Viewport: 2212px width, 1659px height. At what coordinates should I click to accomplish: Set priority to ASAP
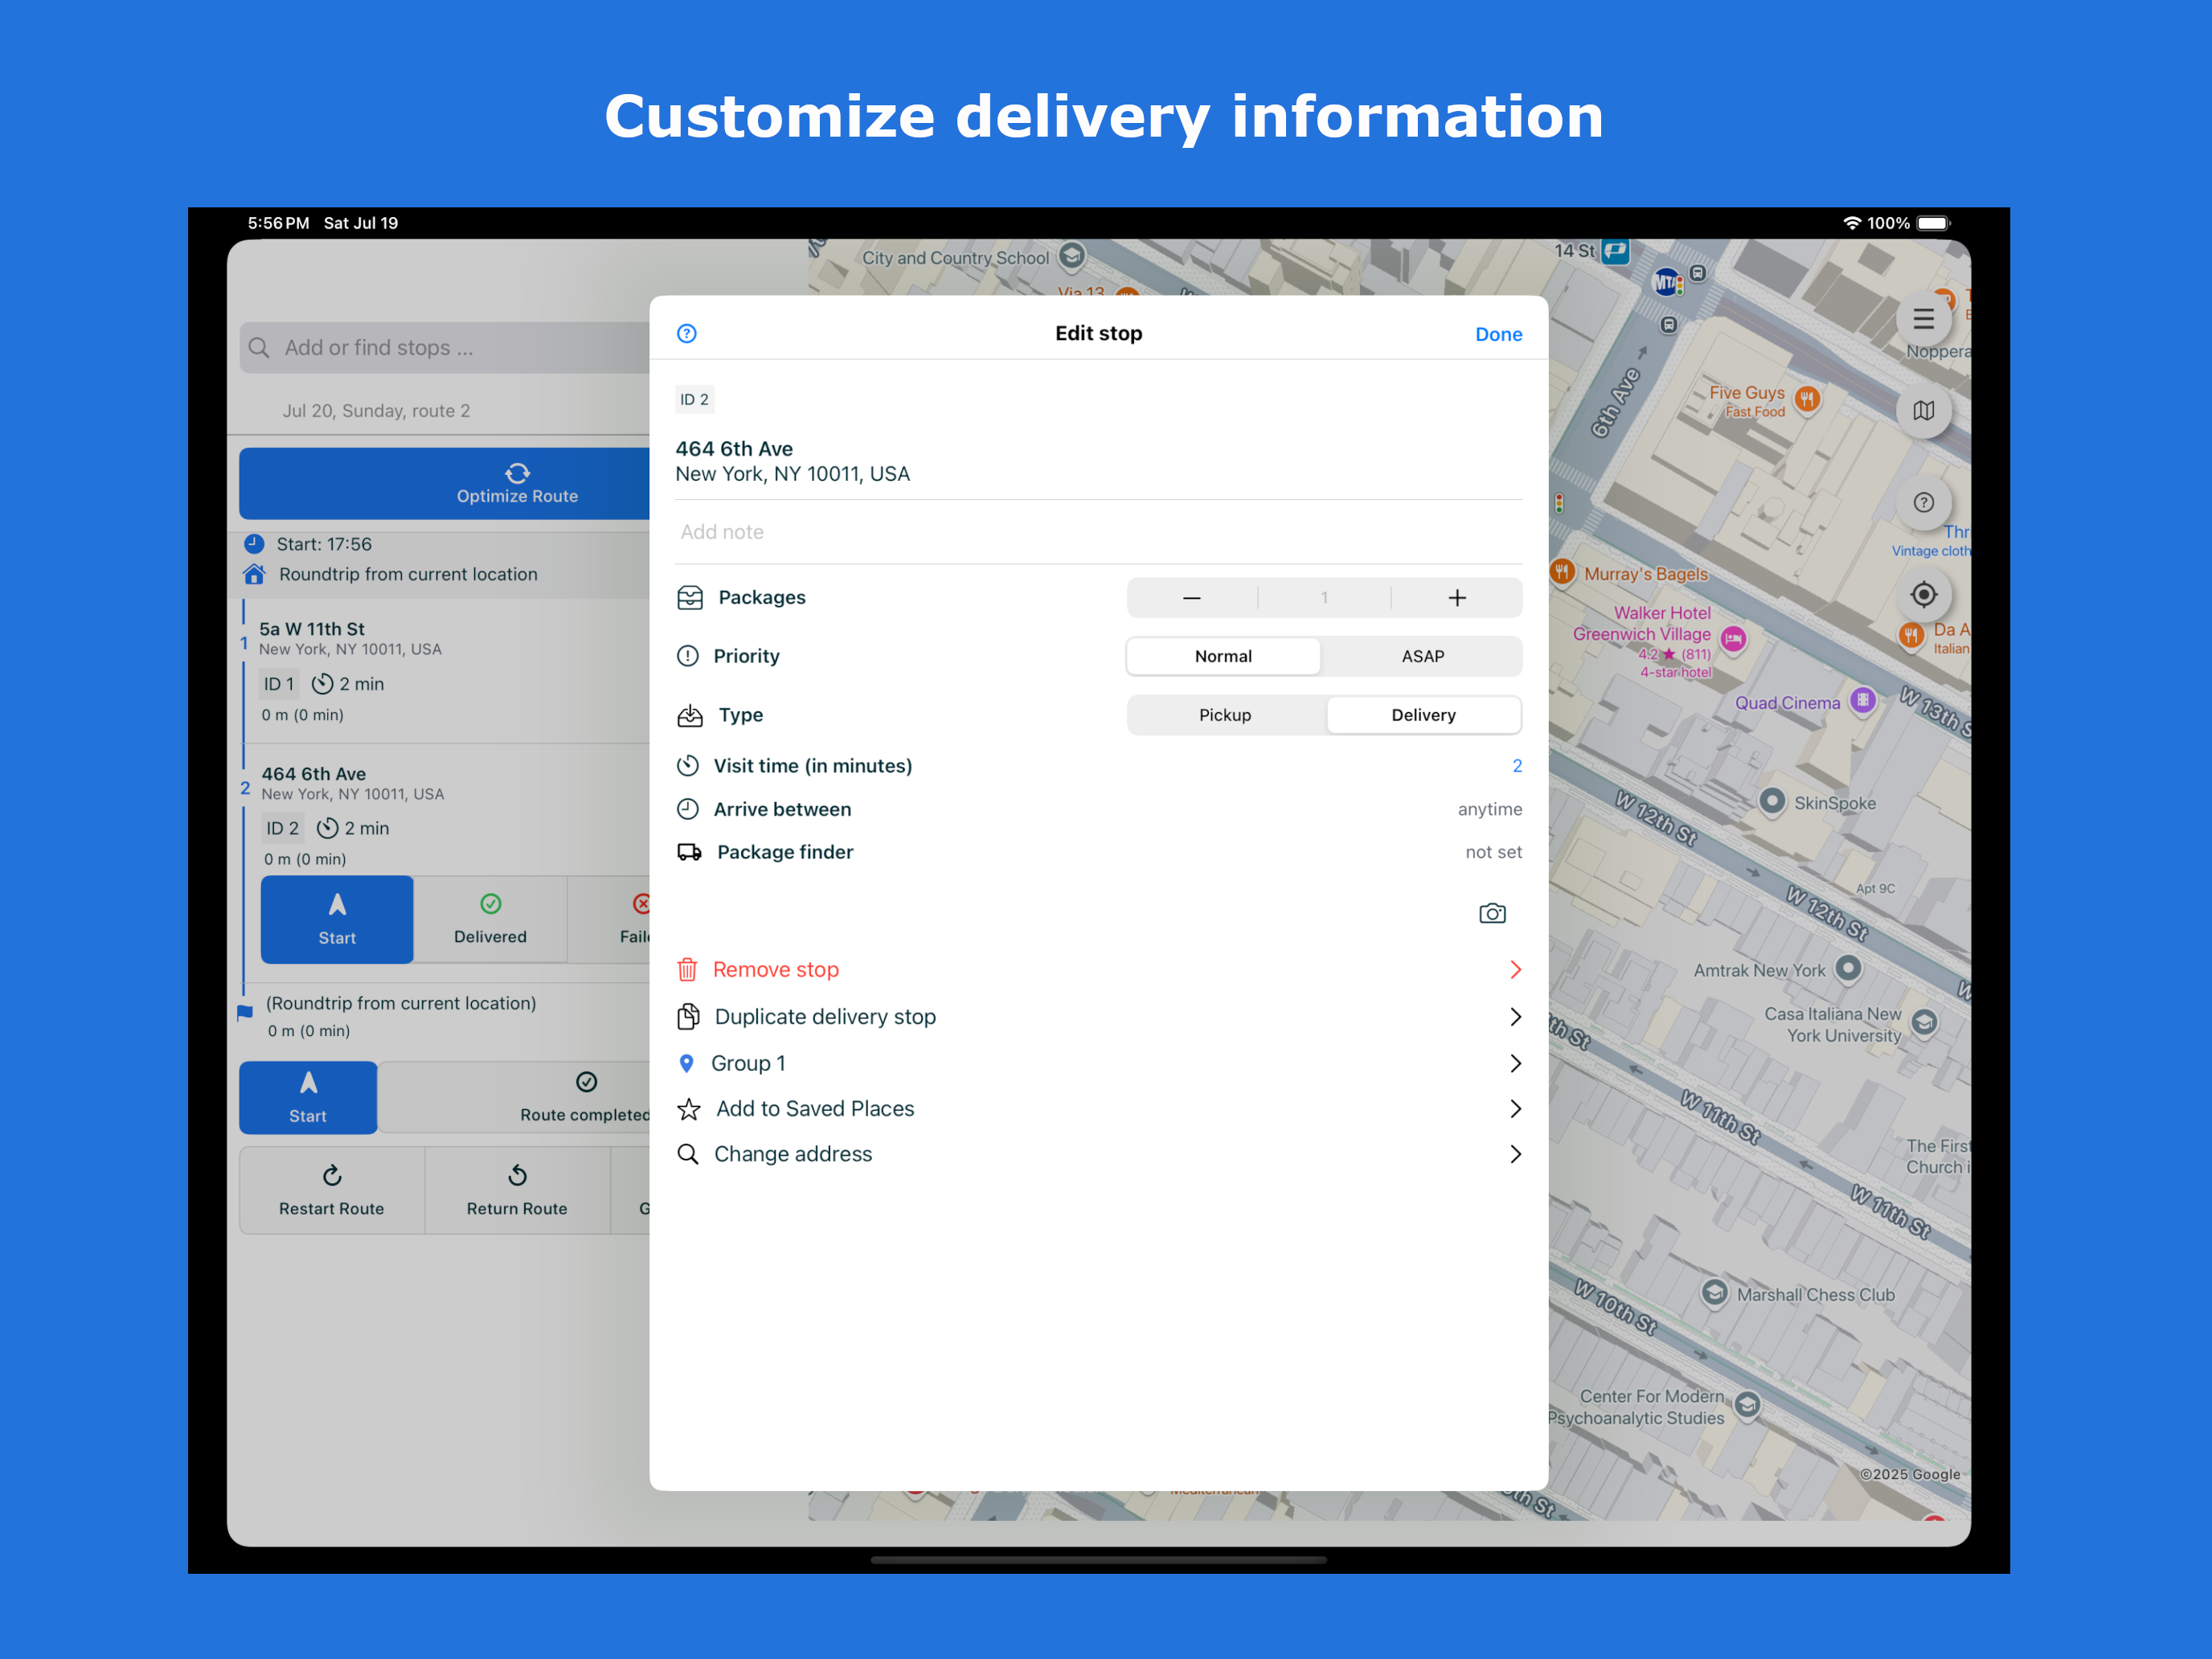[x=1421, y=656]
